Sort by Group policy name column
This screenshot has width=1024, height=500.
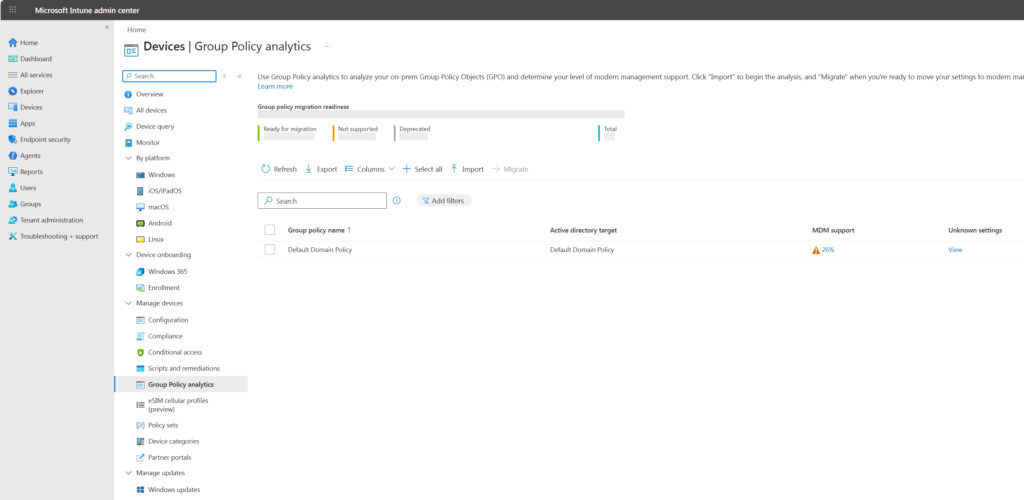(x=319, y=230)
